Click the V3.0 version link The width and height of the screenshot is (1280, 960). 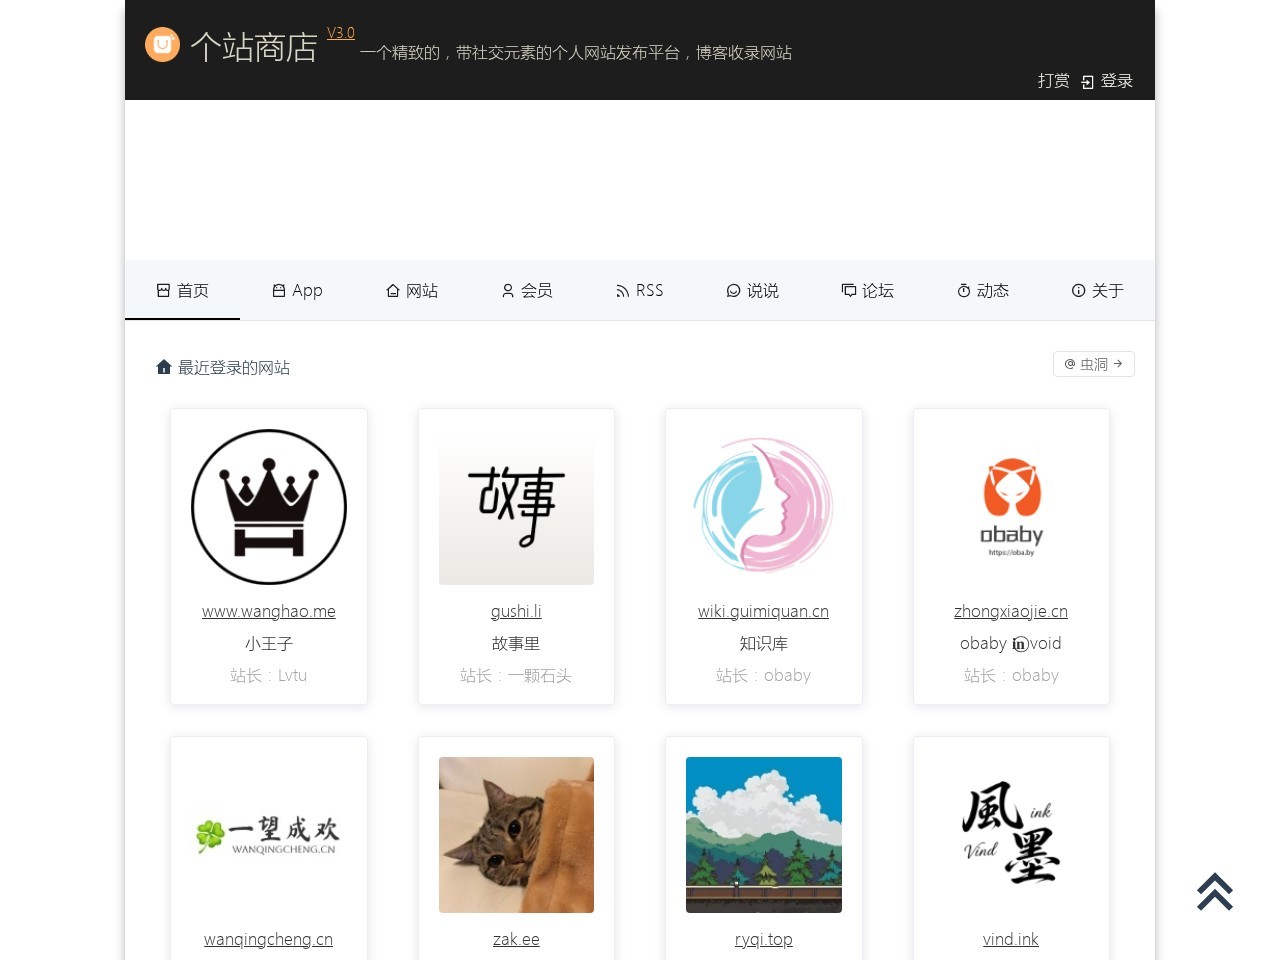pyautogui.click(x=341, y=33)
